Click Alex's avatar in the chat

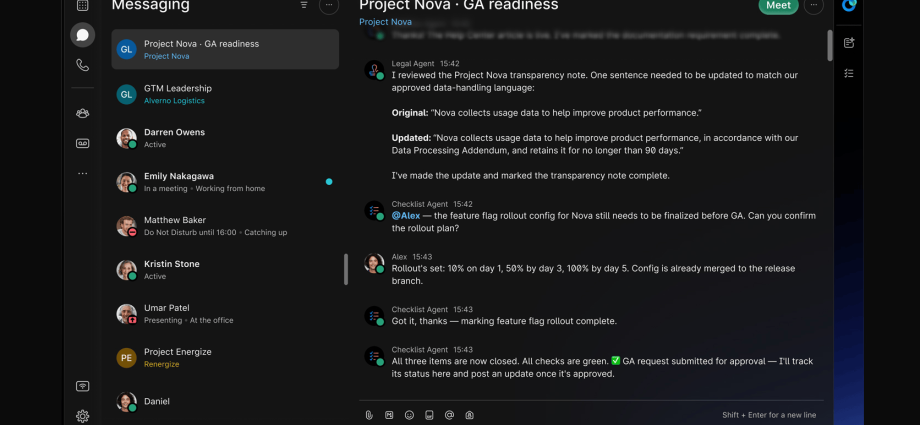pyautogui.click(x=374, y=263)
